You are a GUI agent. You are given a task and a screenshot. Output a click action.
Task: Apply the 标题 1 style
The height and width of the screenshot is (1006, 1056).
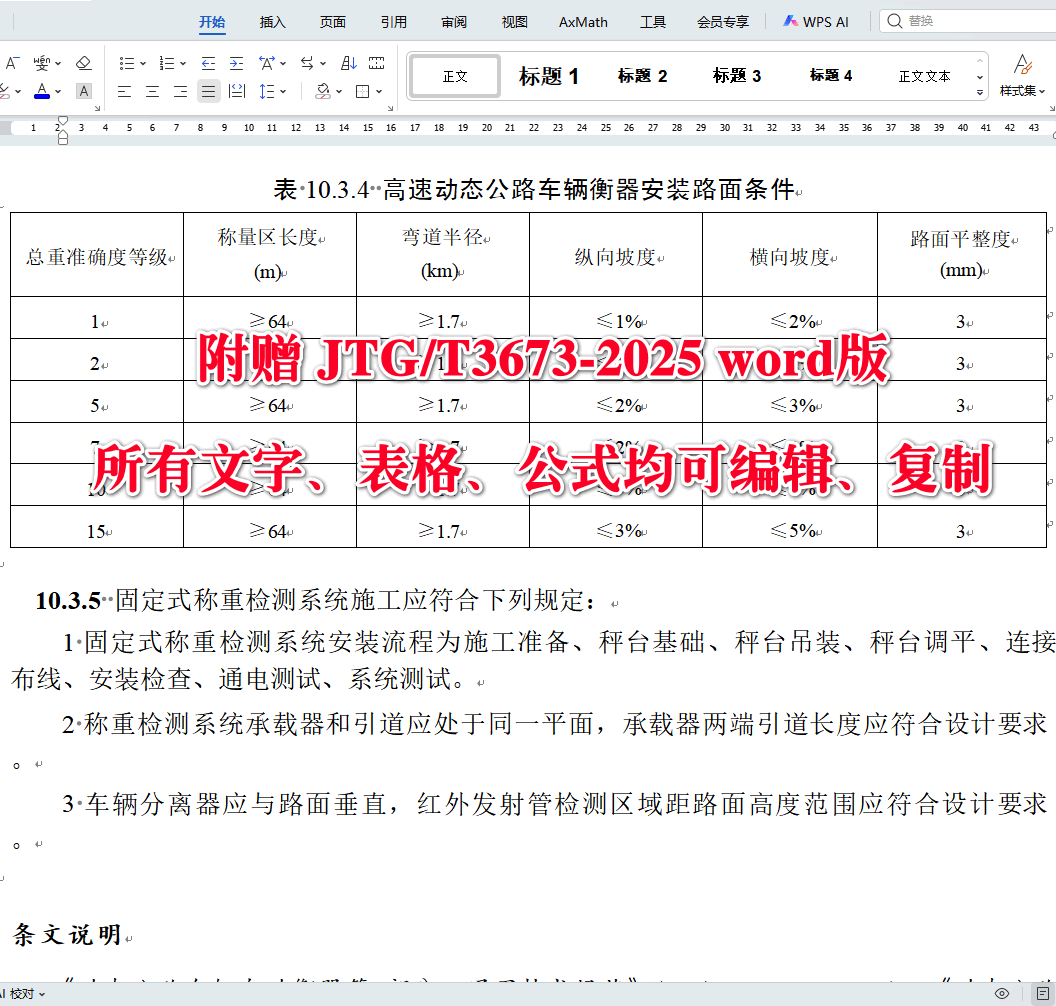pyautogui.click(x=548, y=75)
